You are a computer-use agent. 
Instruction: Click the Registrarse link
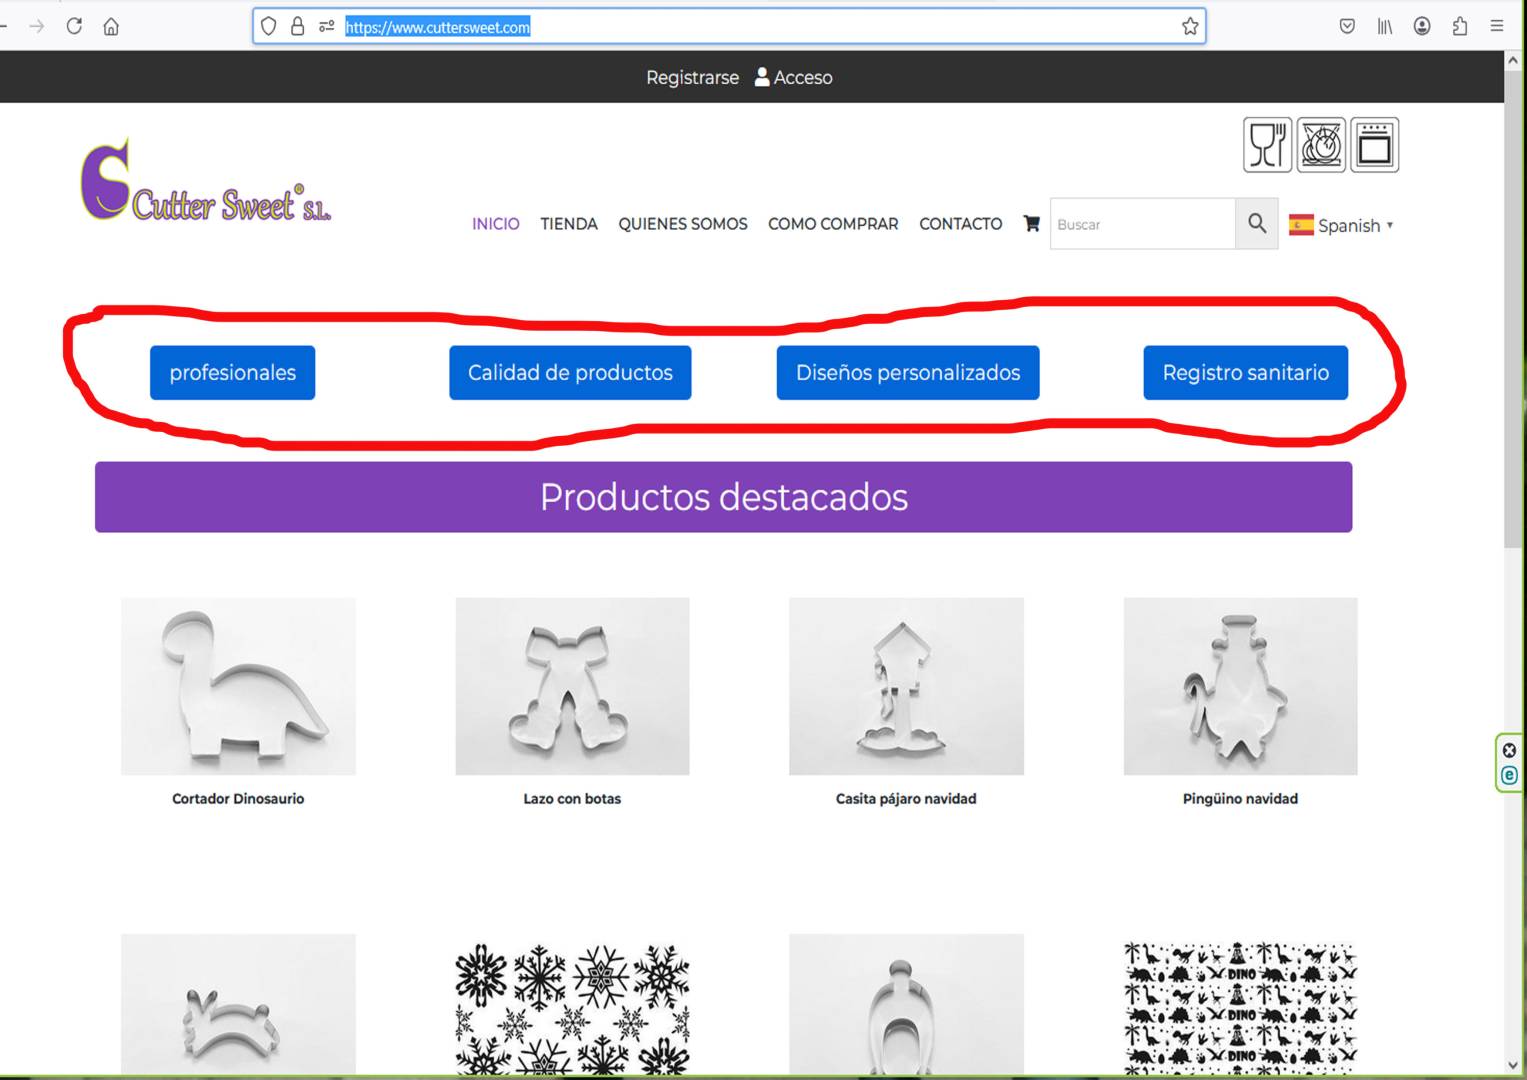pyautogui.click(x=692, y=77)
